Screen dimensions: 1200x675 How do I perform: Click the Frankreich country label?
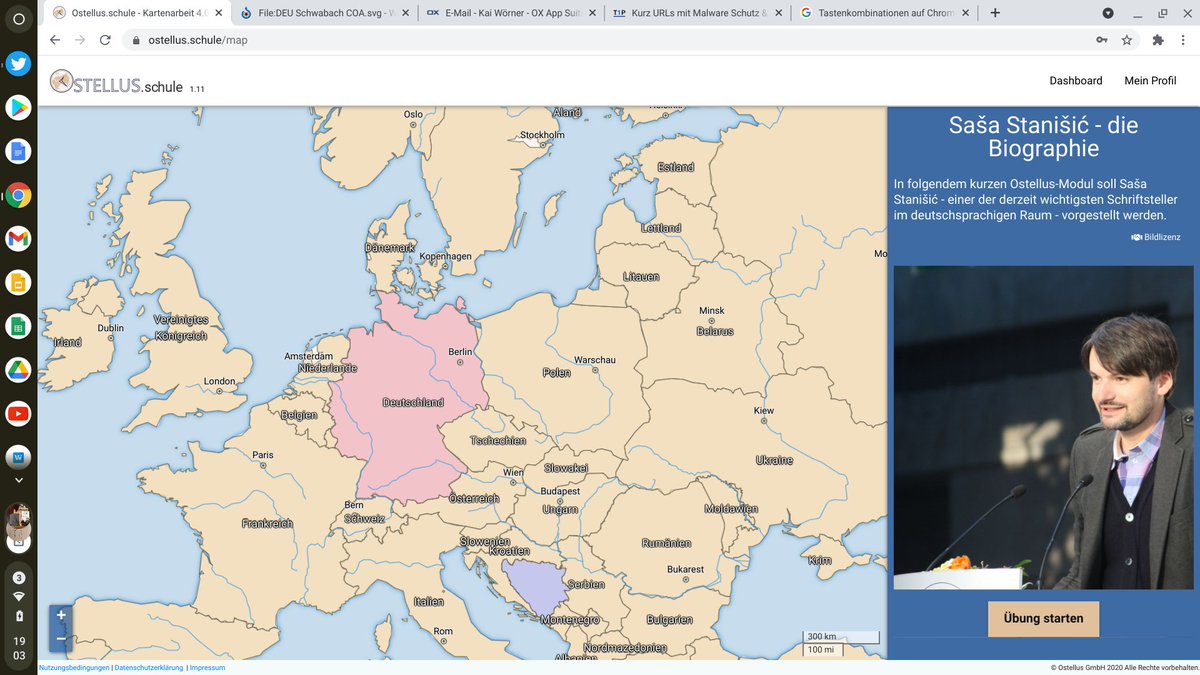coord(267,523)
